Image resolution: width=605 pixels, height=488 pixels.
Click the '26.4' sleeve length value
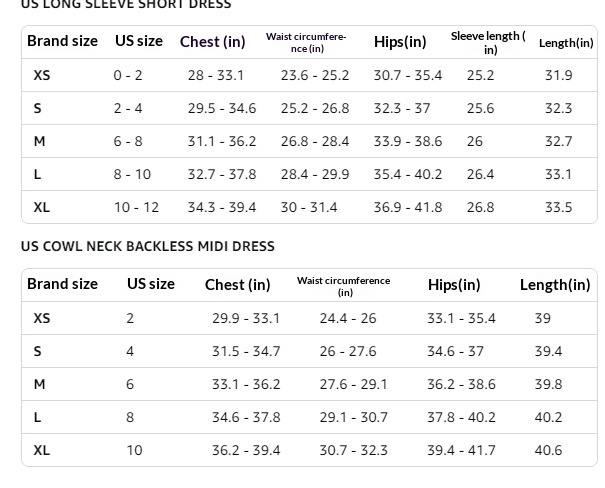[480, 174]
